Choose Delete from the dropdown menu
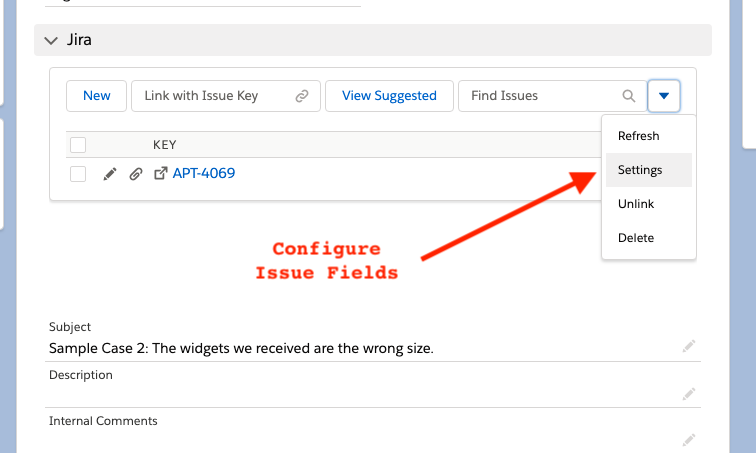The width and height of the screenshot is (756, 453). [x=636, y=238]
